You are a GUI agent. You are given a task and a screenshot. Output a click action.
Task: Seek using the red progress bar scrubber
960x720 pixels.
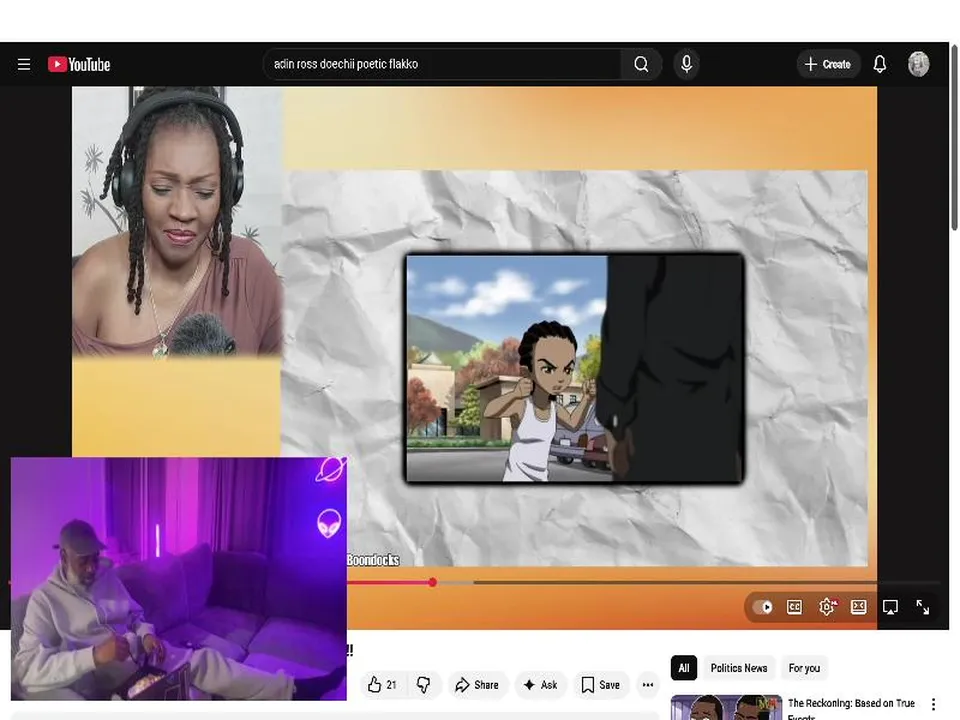click(x=433, y=582)
